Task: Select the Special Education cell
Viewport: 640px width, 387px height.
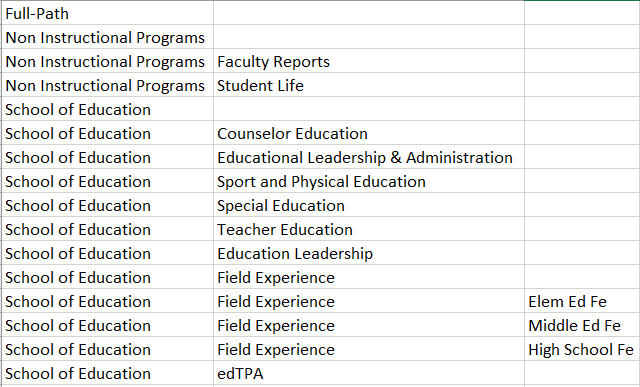Action: click(369, 205)
